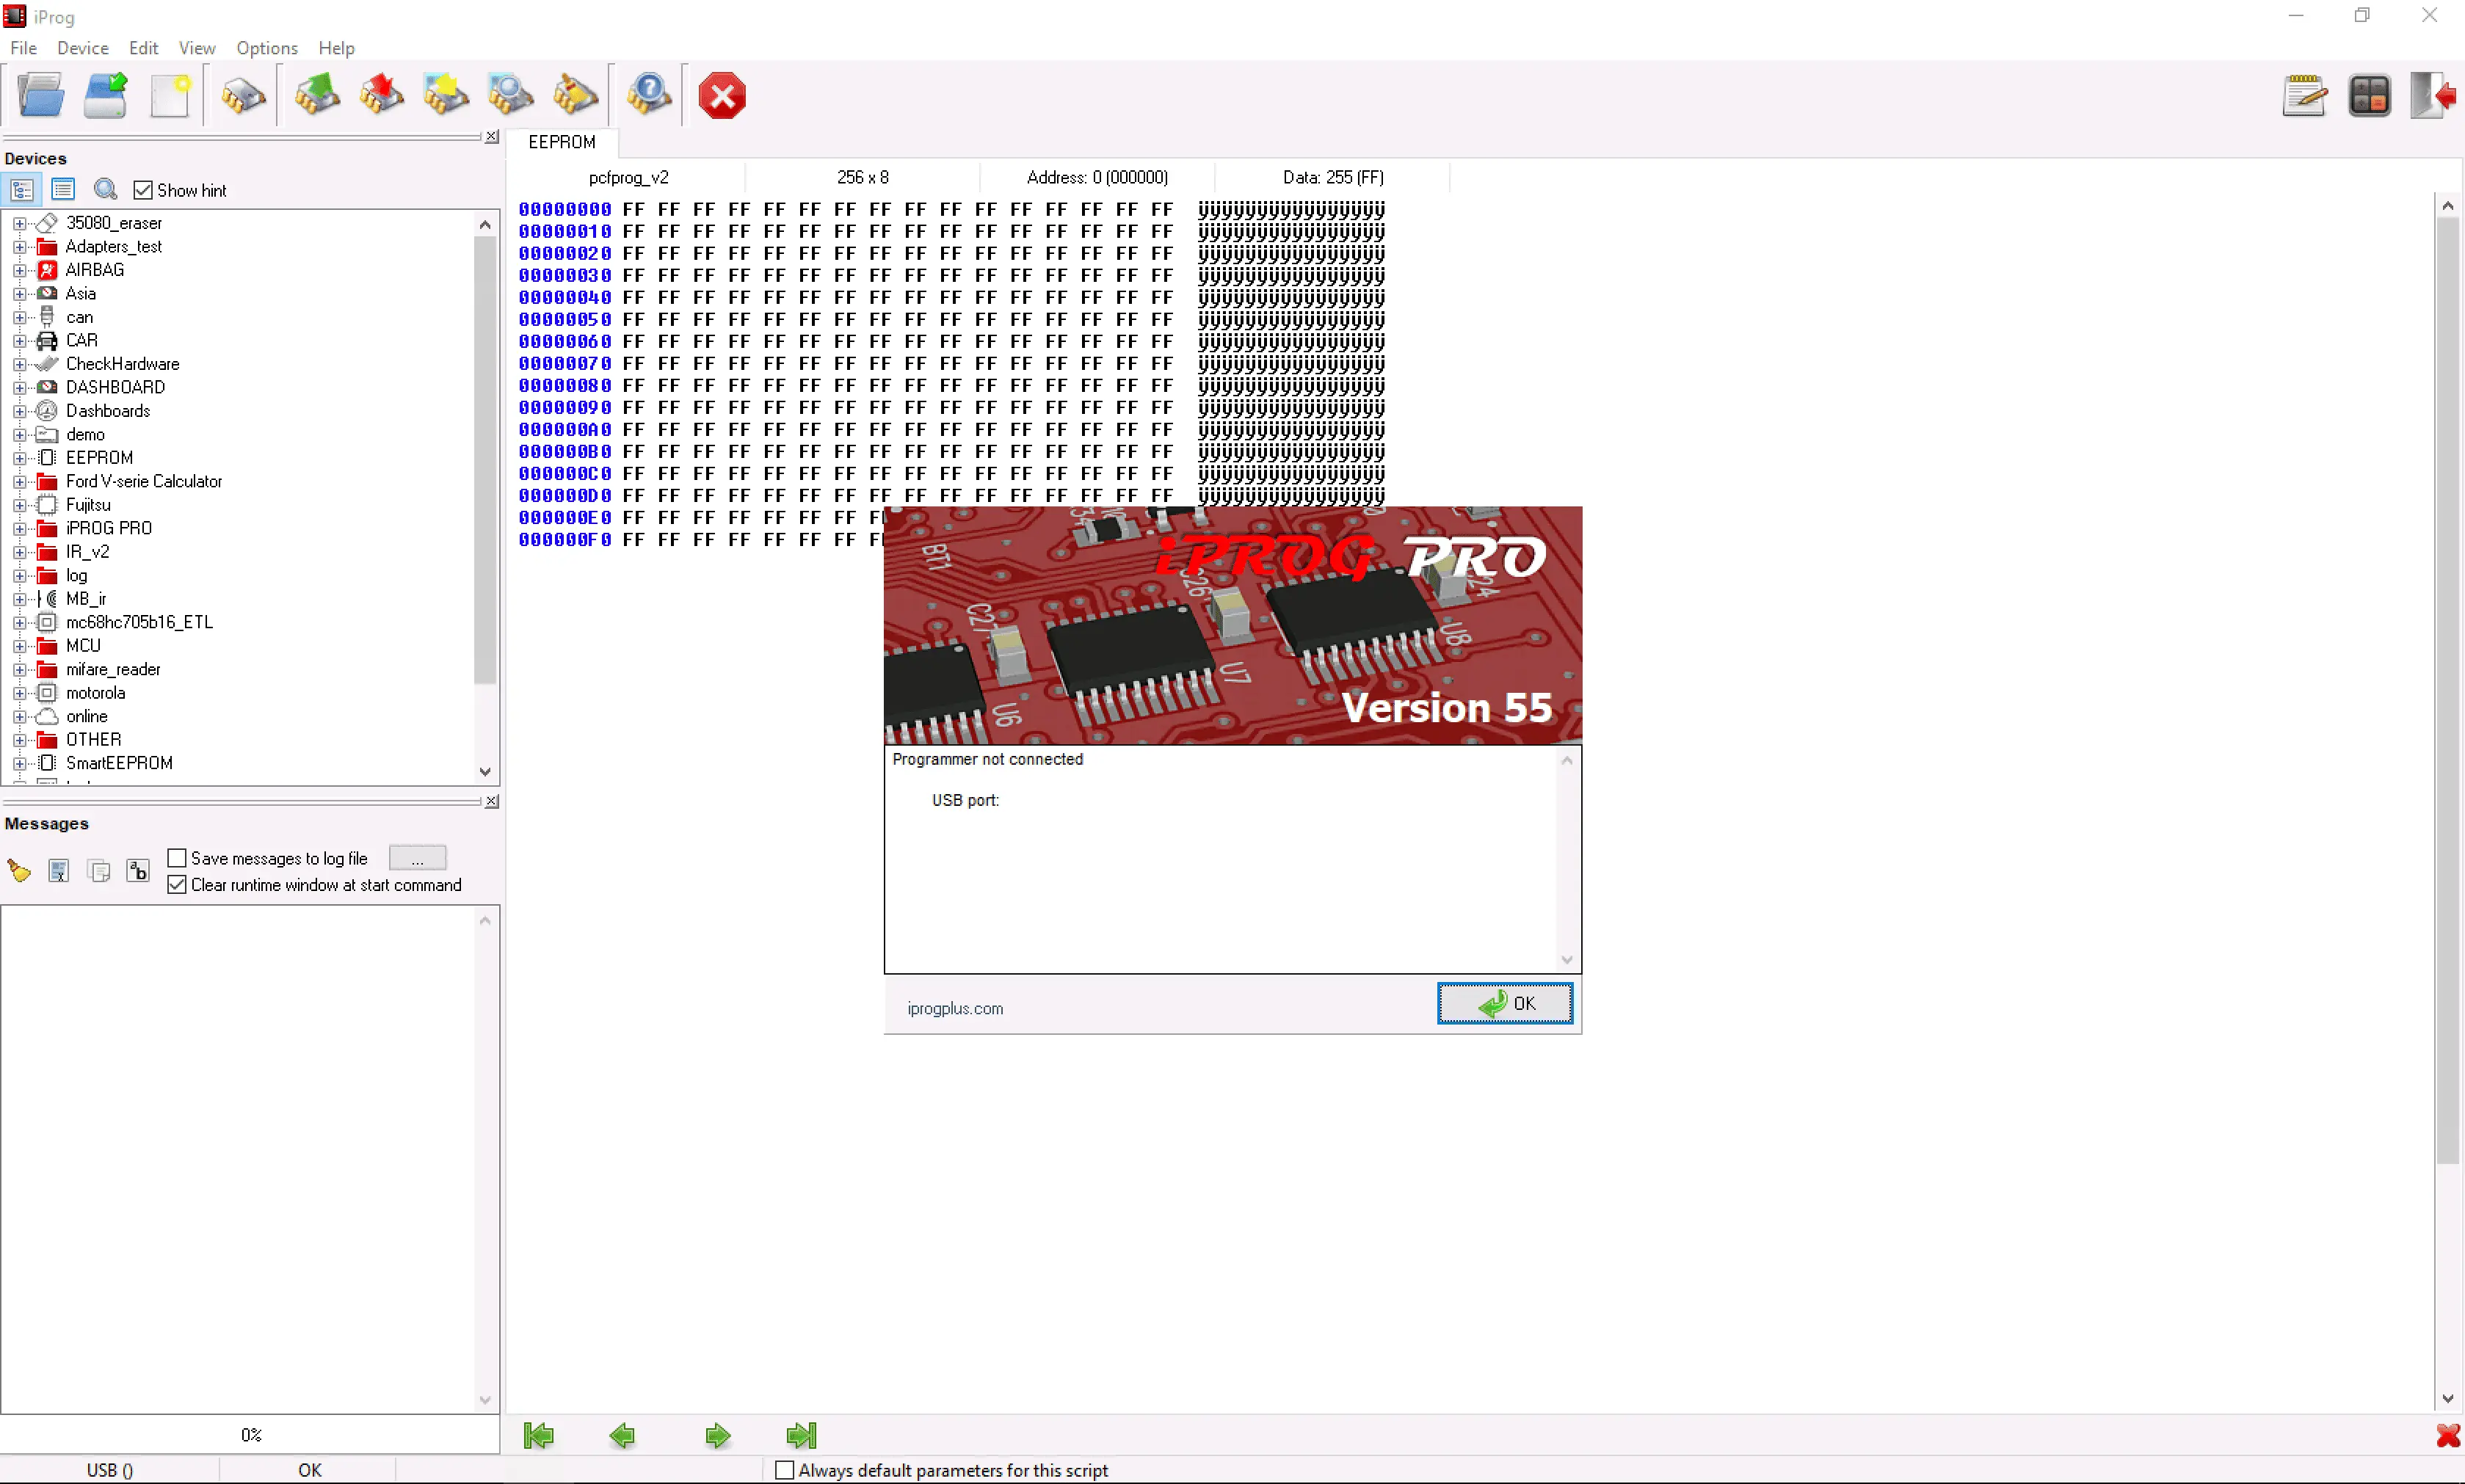Close the Devices panel with its X
The width and height of the screenshot is (2465, 1484).
[492, 138]
